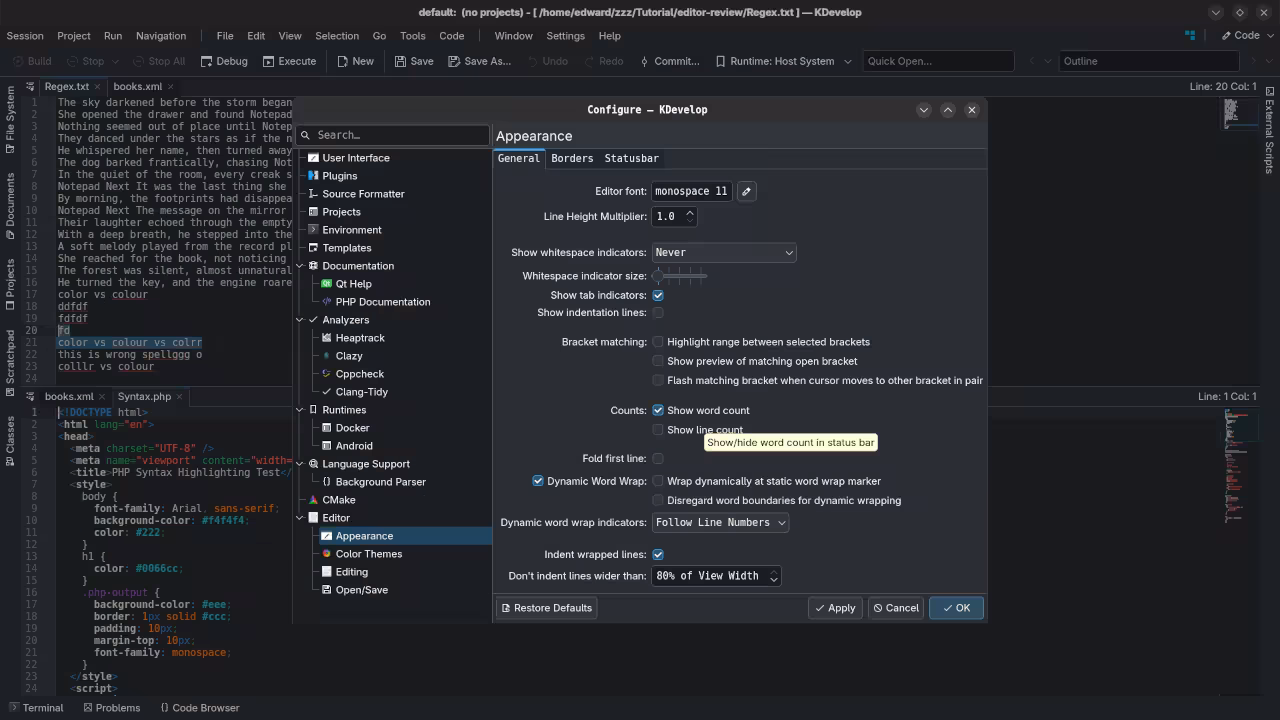
Task: Uncheck the Dynamic Word Wrap option
Action: coord(538,481)
